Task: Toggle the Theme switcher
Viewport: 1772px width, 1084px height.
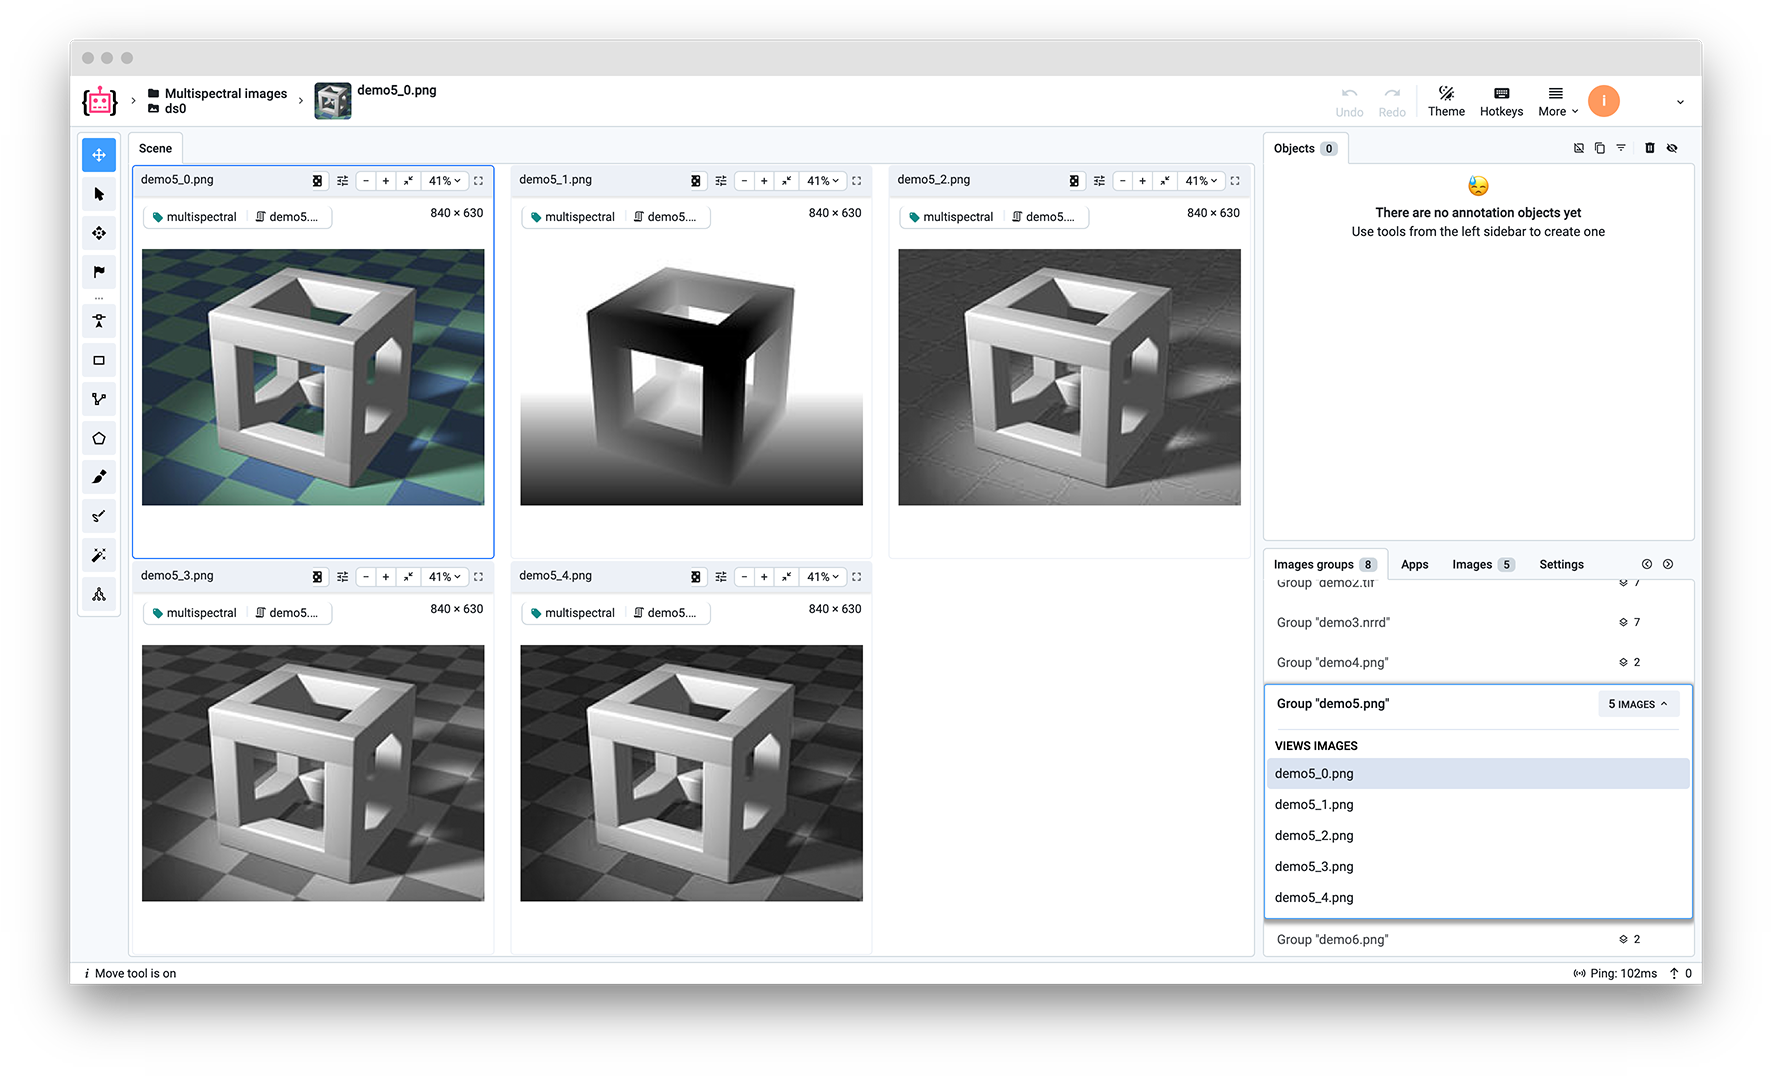Action: [x=1446, y=101]
